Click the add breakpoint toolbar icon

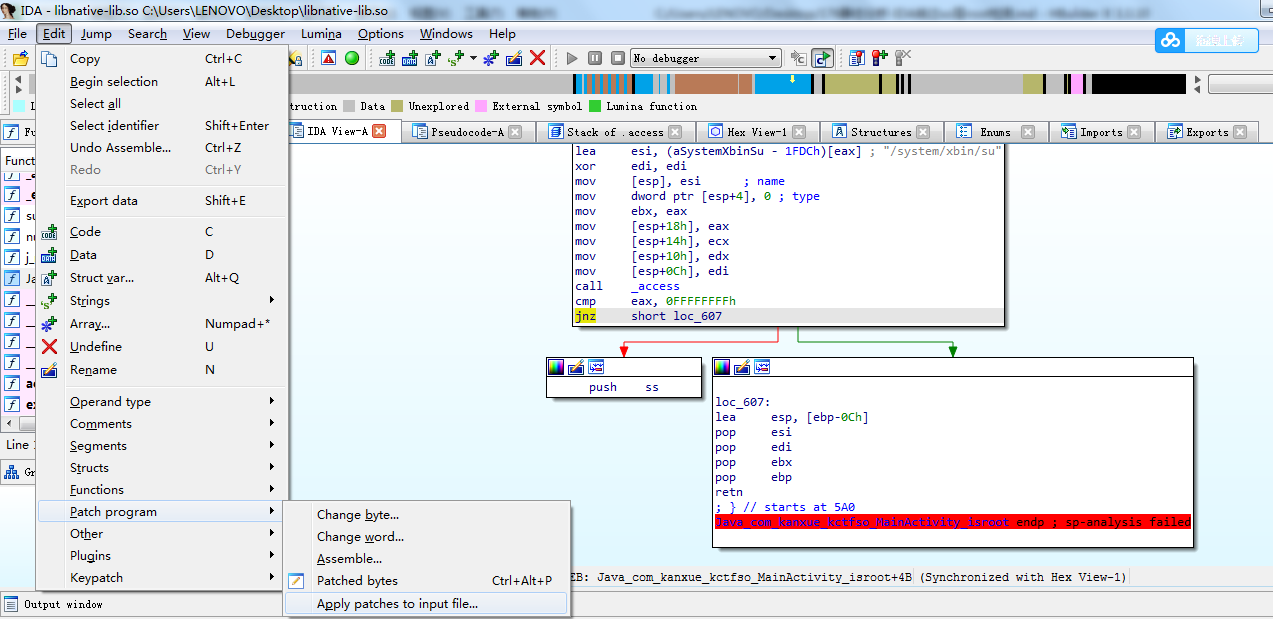(x=880, y=58)
